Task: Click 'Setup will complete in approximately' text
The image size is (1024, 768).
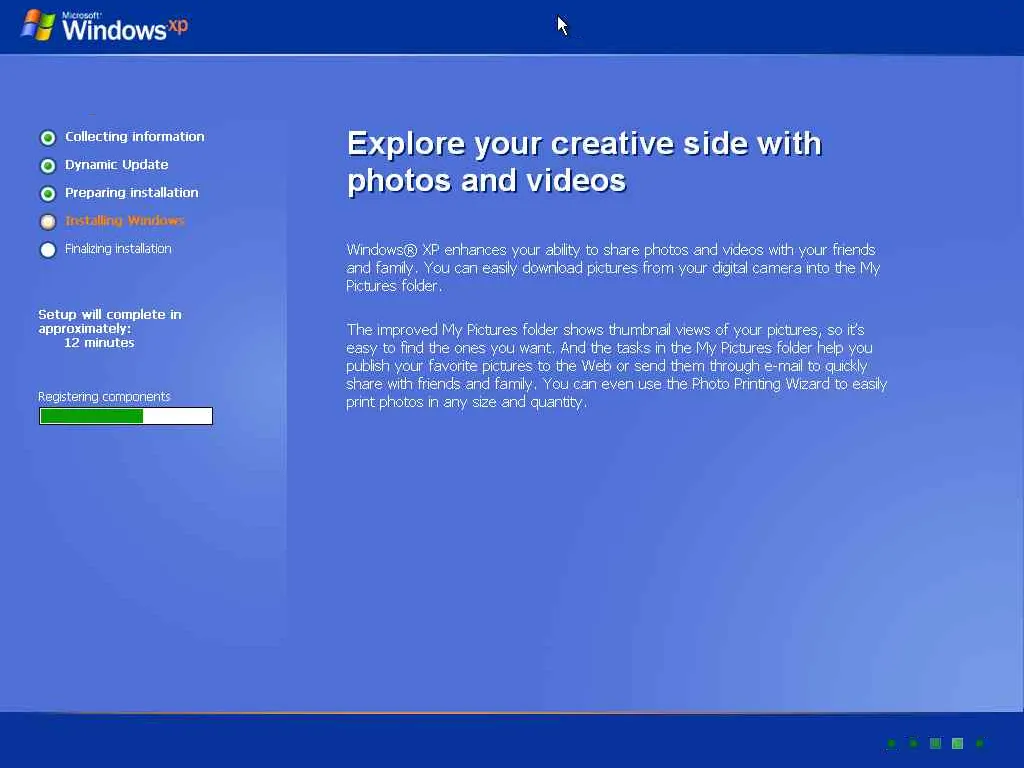Action: pyautogui.click(x=110, y=321)
